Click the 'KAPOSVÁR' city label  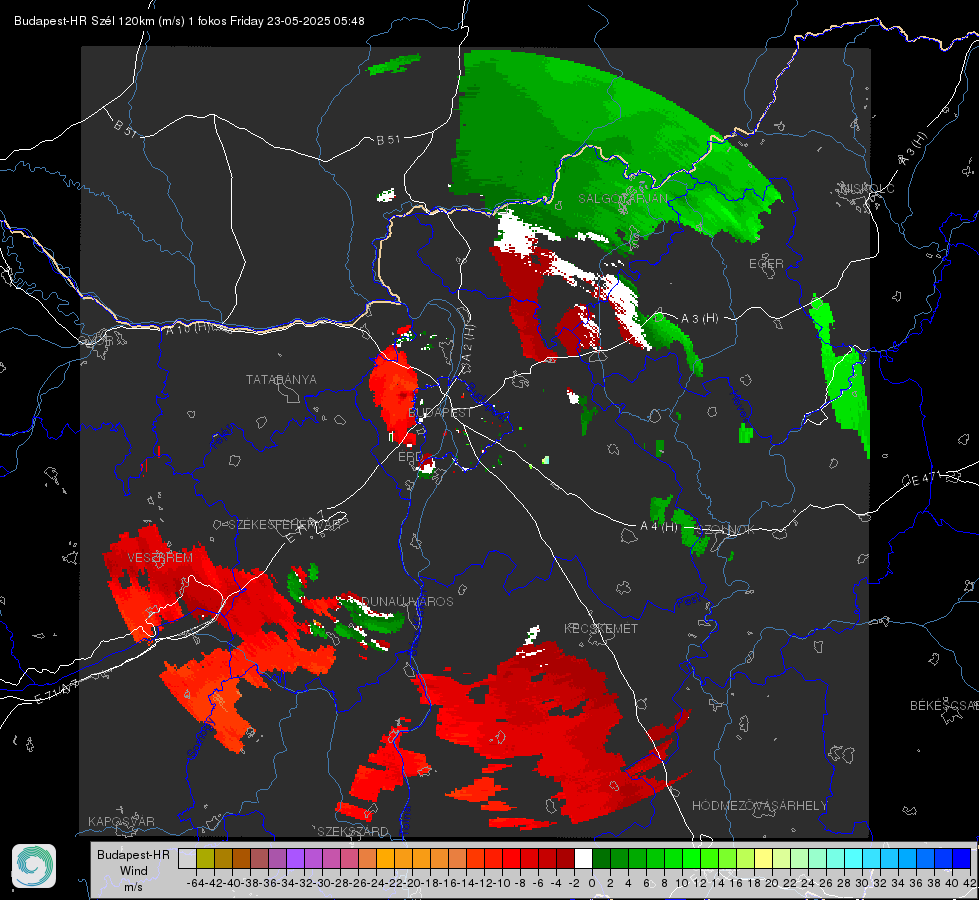121,821
